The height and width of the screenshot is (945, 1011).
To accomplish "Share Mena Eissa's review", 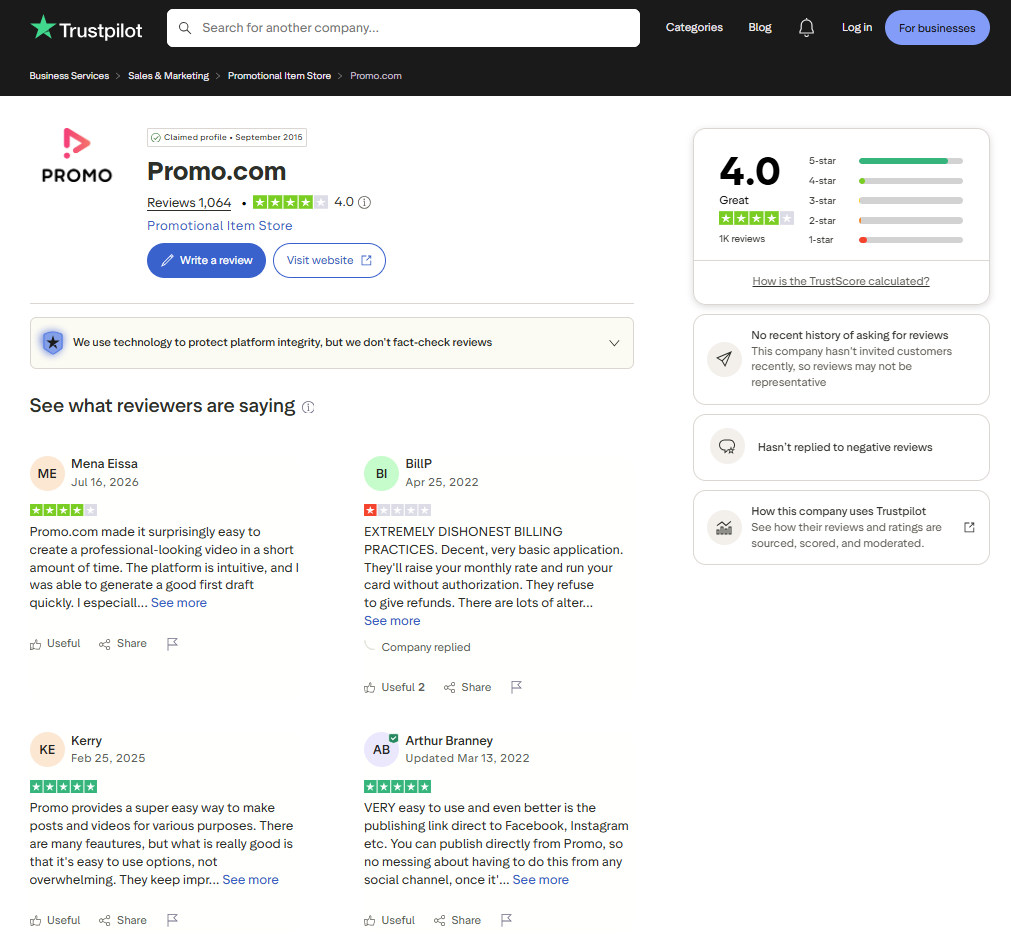I will [x=123, y=643].
